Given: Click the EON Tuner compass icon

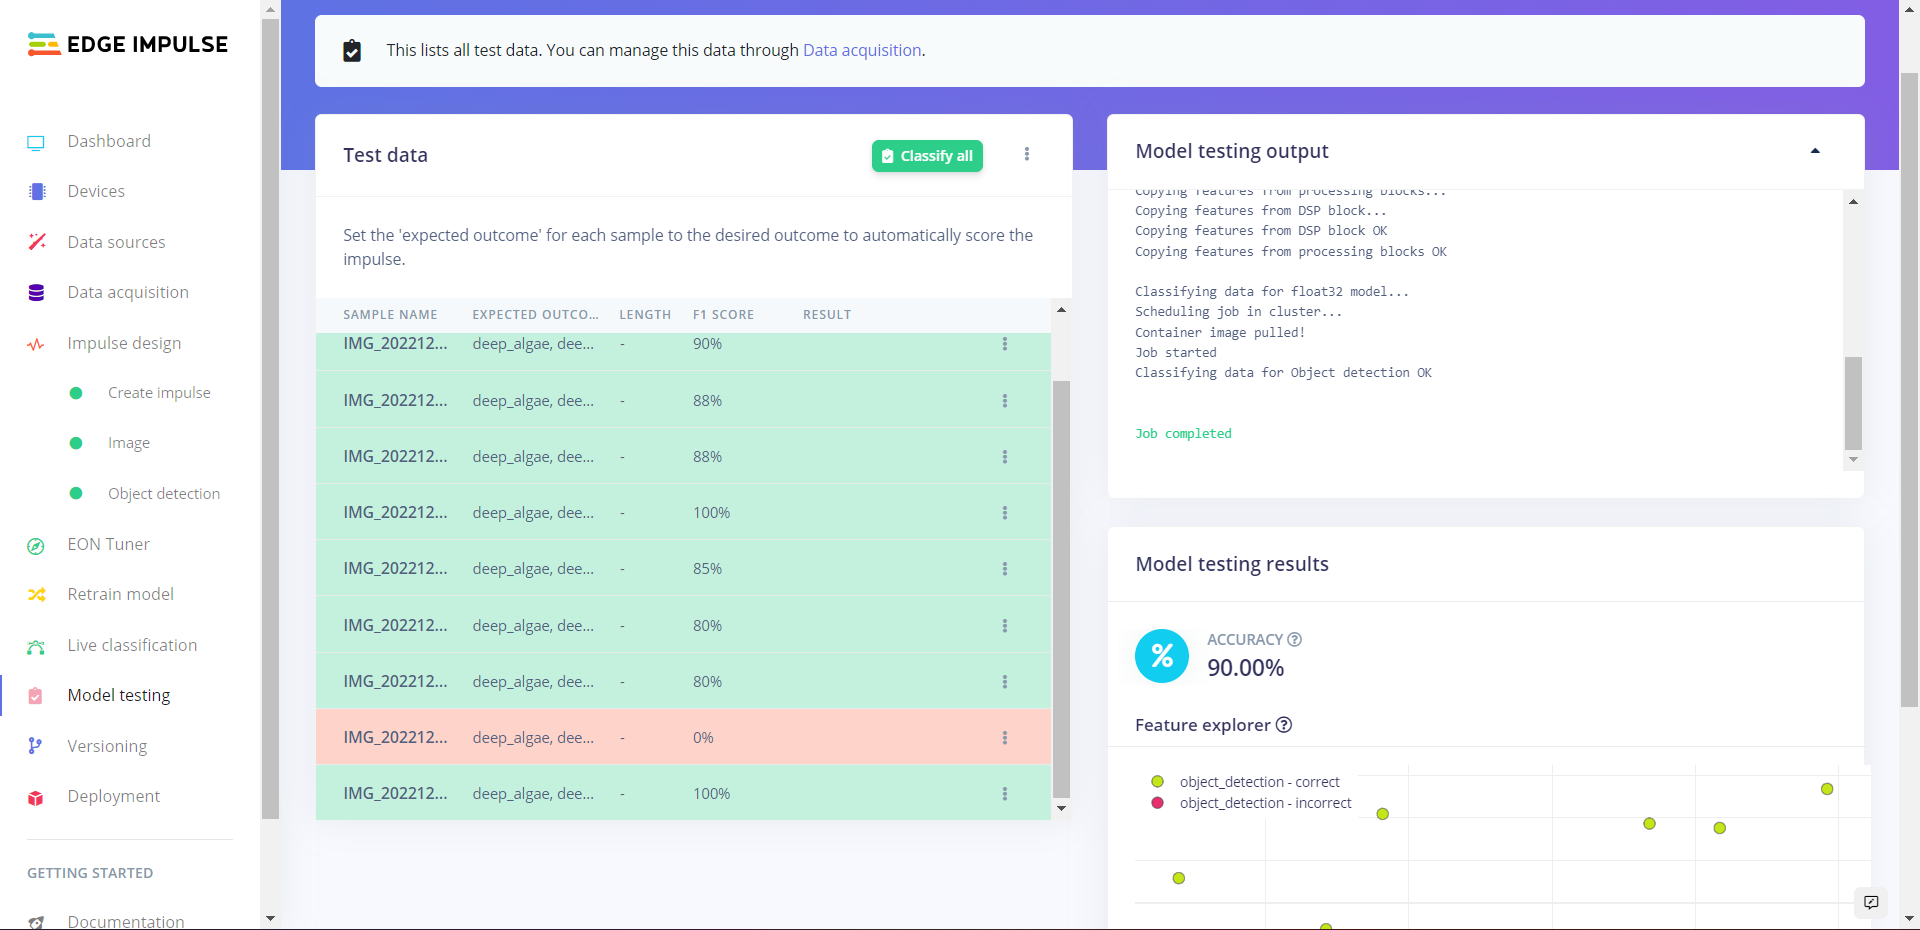Looking at the screenshot, I should tap(36, 545).
